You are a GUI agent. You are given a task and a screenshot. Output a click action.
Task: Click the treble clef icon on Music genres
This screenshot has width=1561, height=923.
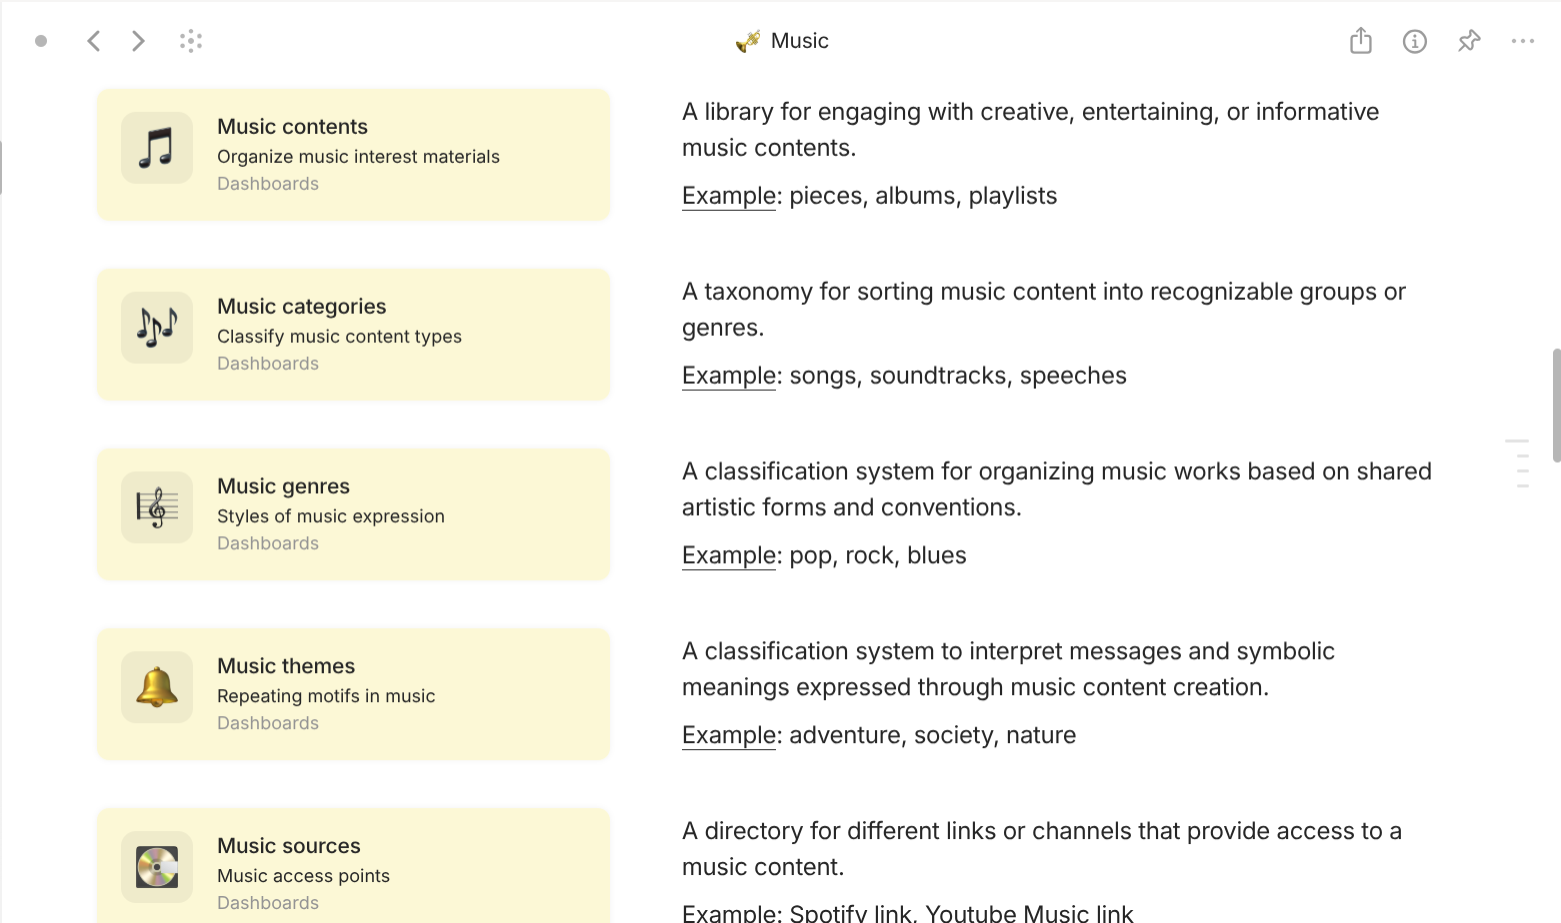tap(156, 507)
